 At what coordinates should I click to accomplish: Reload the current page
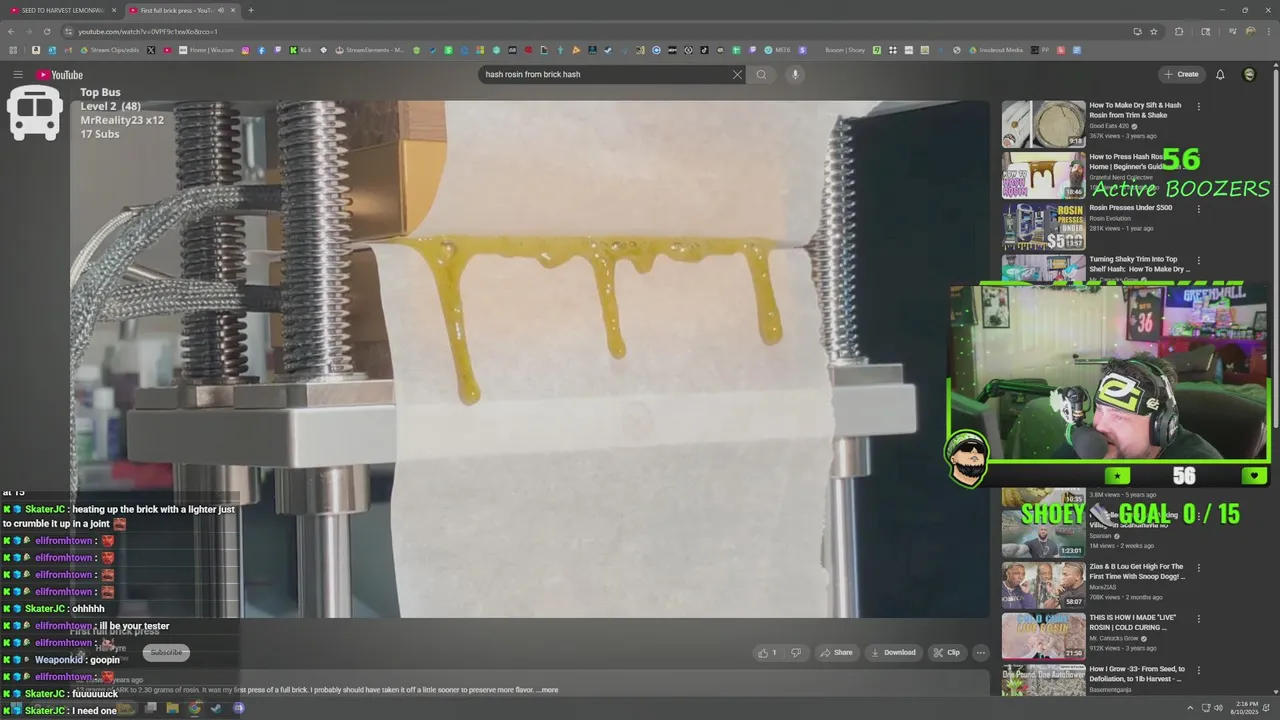[47, 31]
